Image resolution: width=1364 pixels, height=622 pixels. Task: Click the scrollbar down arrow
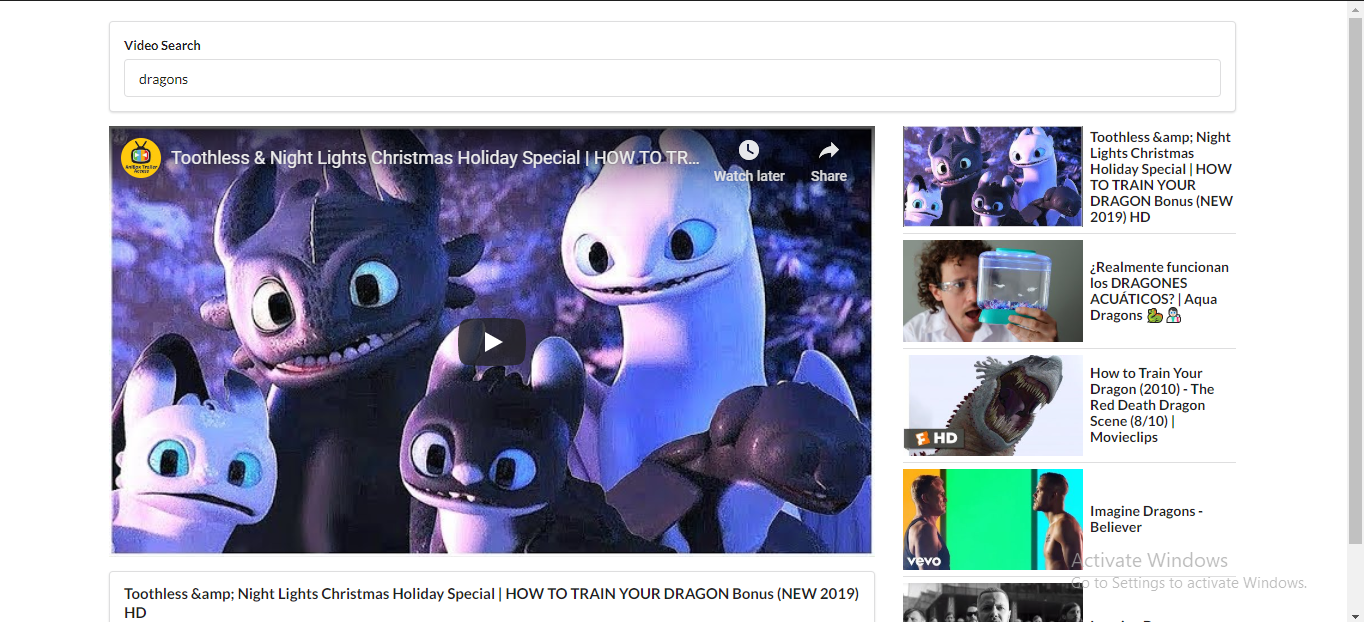pos(1355,614)
